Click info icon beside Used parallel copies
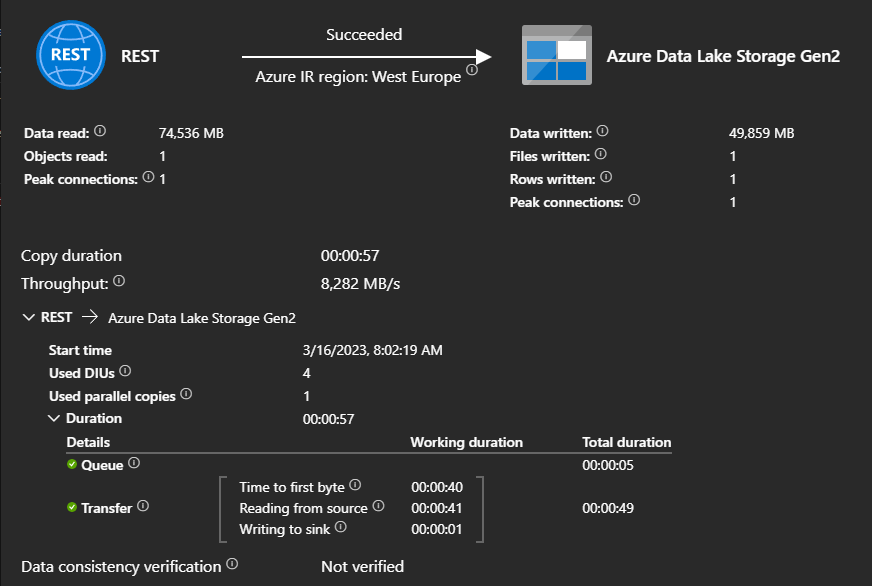The height and width of the screenshot is (586, 872). coord(186,394)
